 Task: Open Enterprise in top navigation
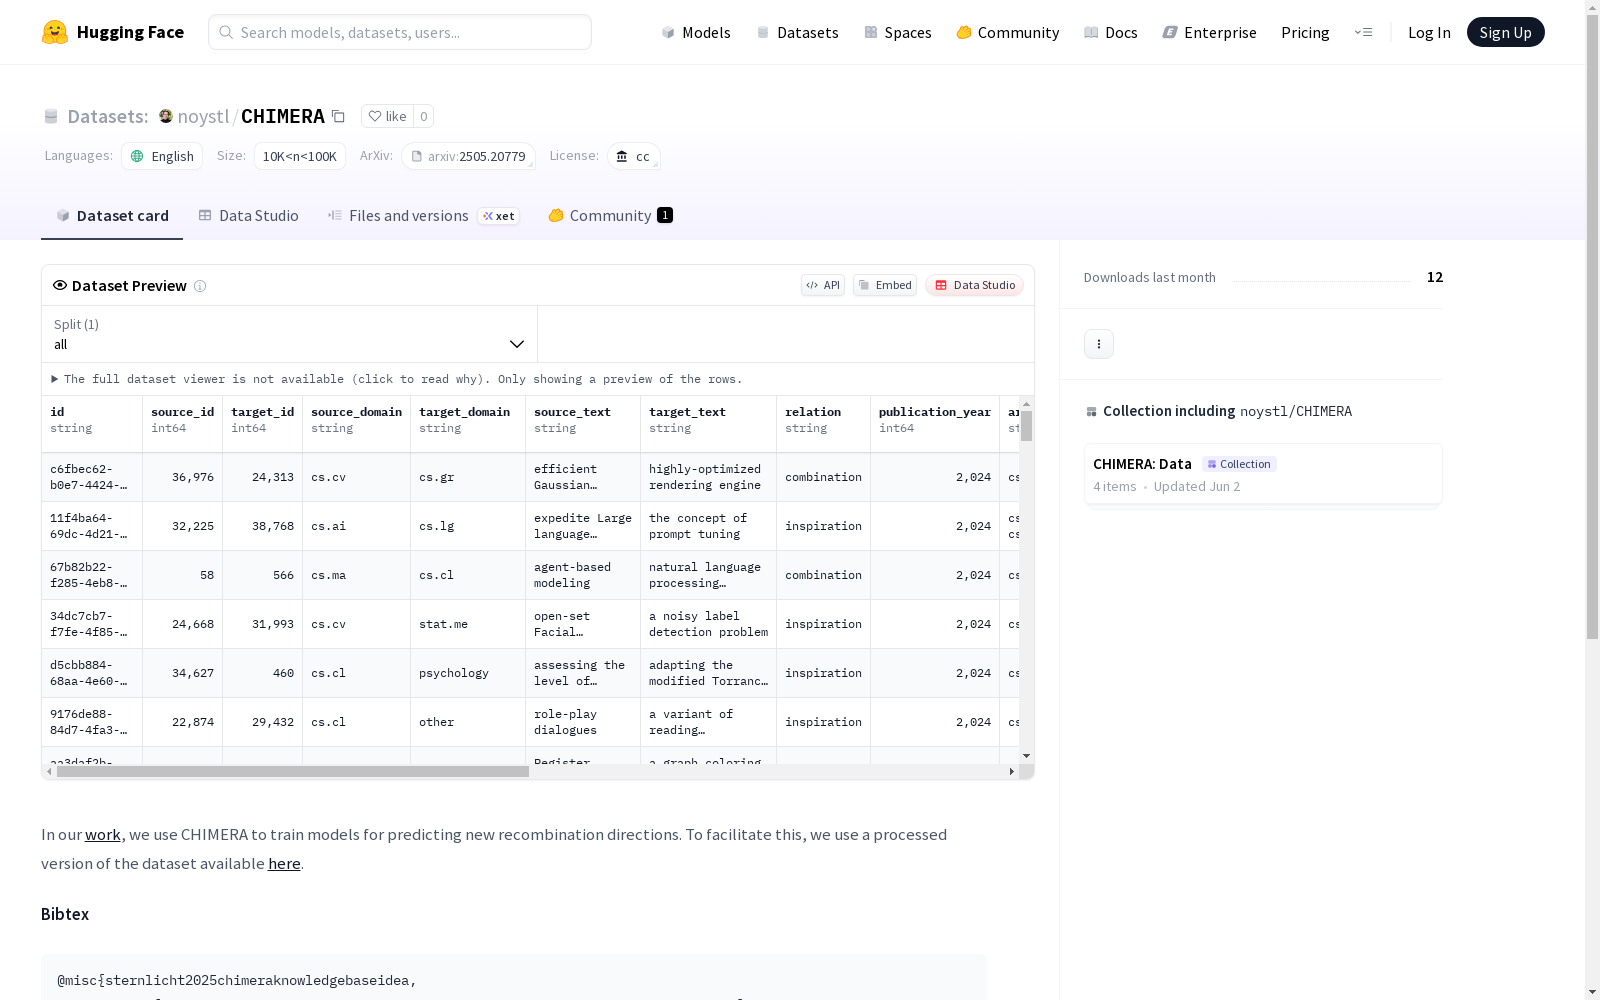[x=1209, y=32]
